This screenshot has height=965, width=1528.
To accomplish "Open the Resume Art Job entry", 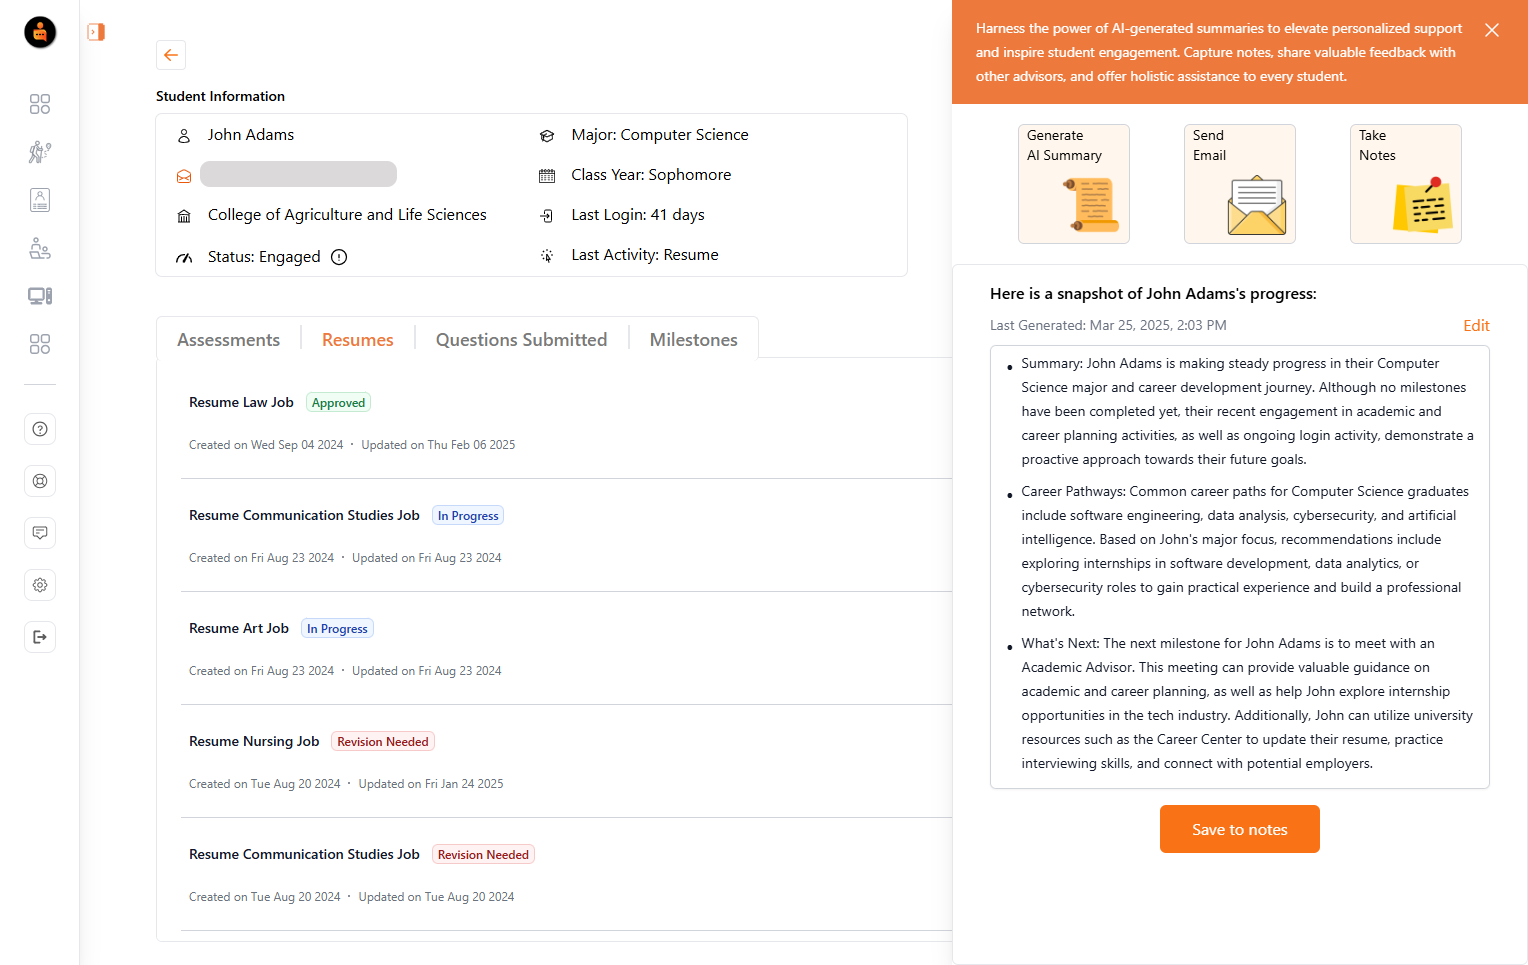I will pos(239,628).
